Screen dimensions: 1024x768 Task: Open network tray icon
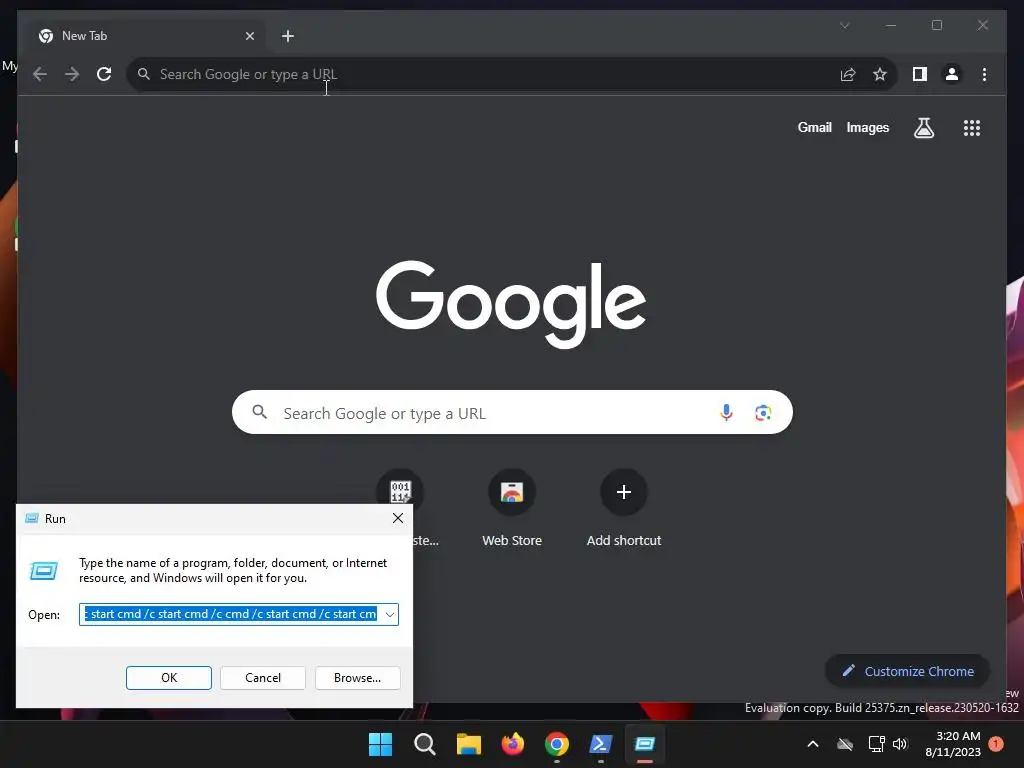tap(876, 744)
